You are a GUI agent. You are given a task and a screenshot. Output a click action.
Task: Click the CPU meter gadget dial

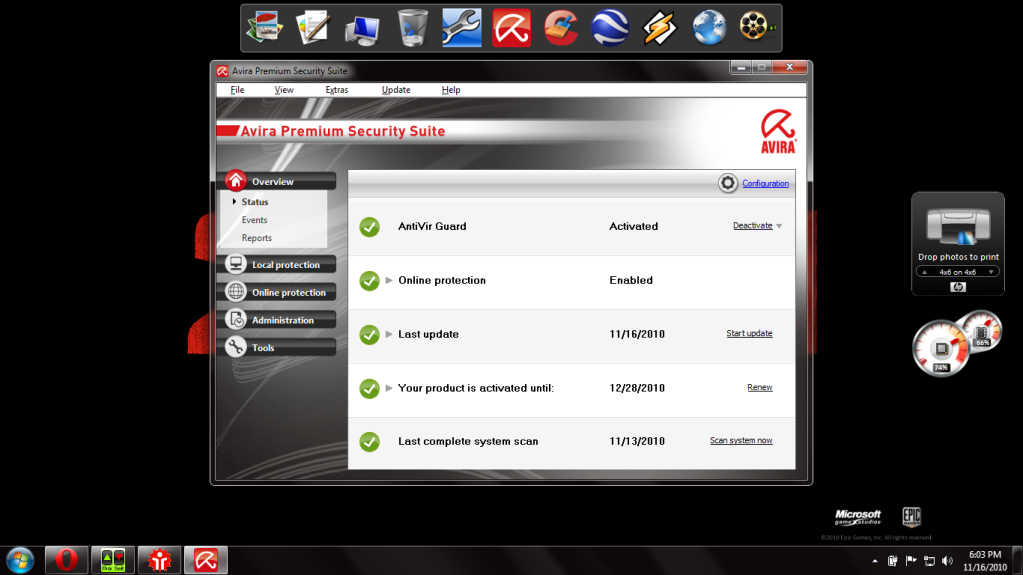click(939, 348)
